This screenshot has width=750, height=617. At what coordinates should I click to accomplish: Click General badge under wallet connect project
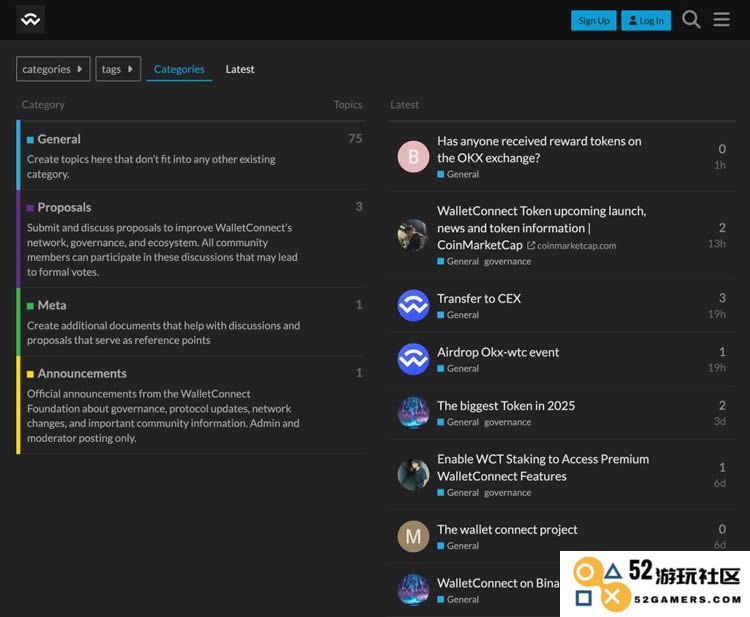tap(458, 546)
